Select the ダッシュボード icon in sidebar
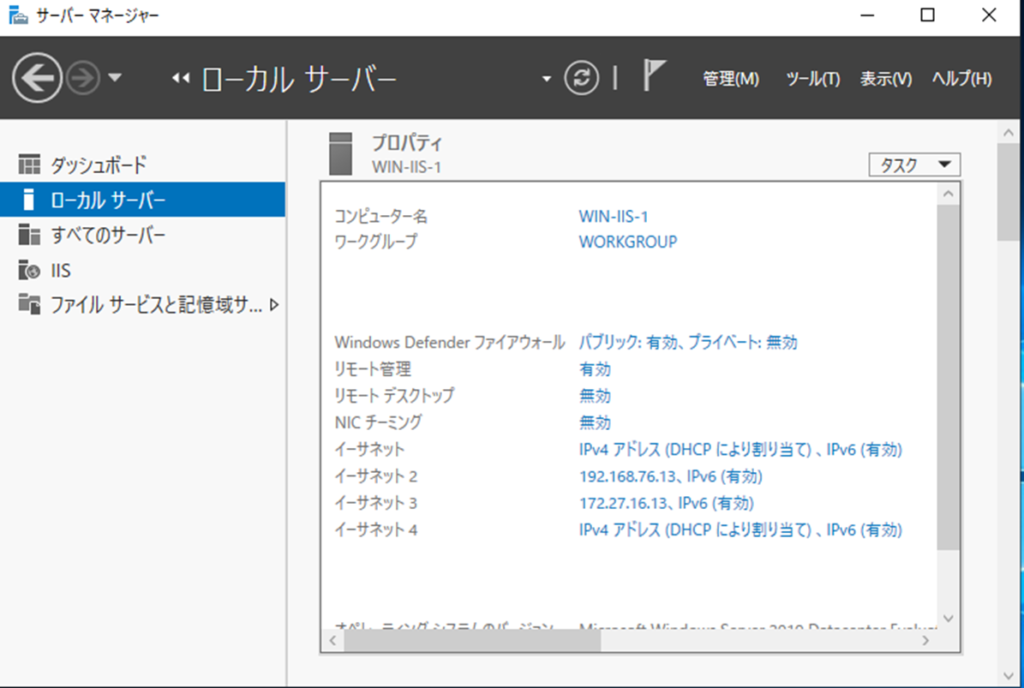Image resolution: width=1024 pixels, height=688 pixels. (x=30, y=164)
